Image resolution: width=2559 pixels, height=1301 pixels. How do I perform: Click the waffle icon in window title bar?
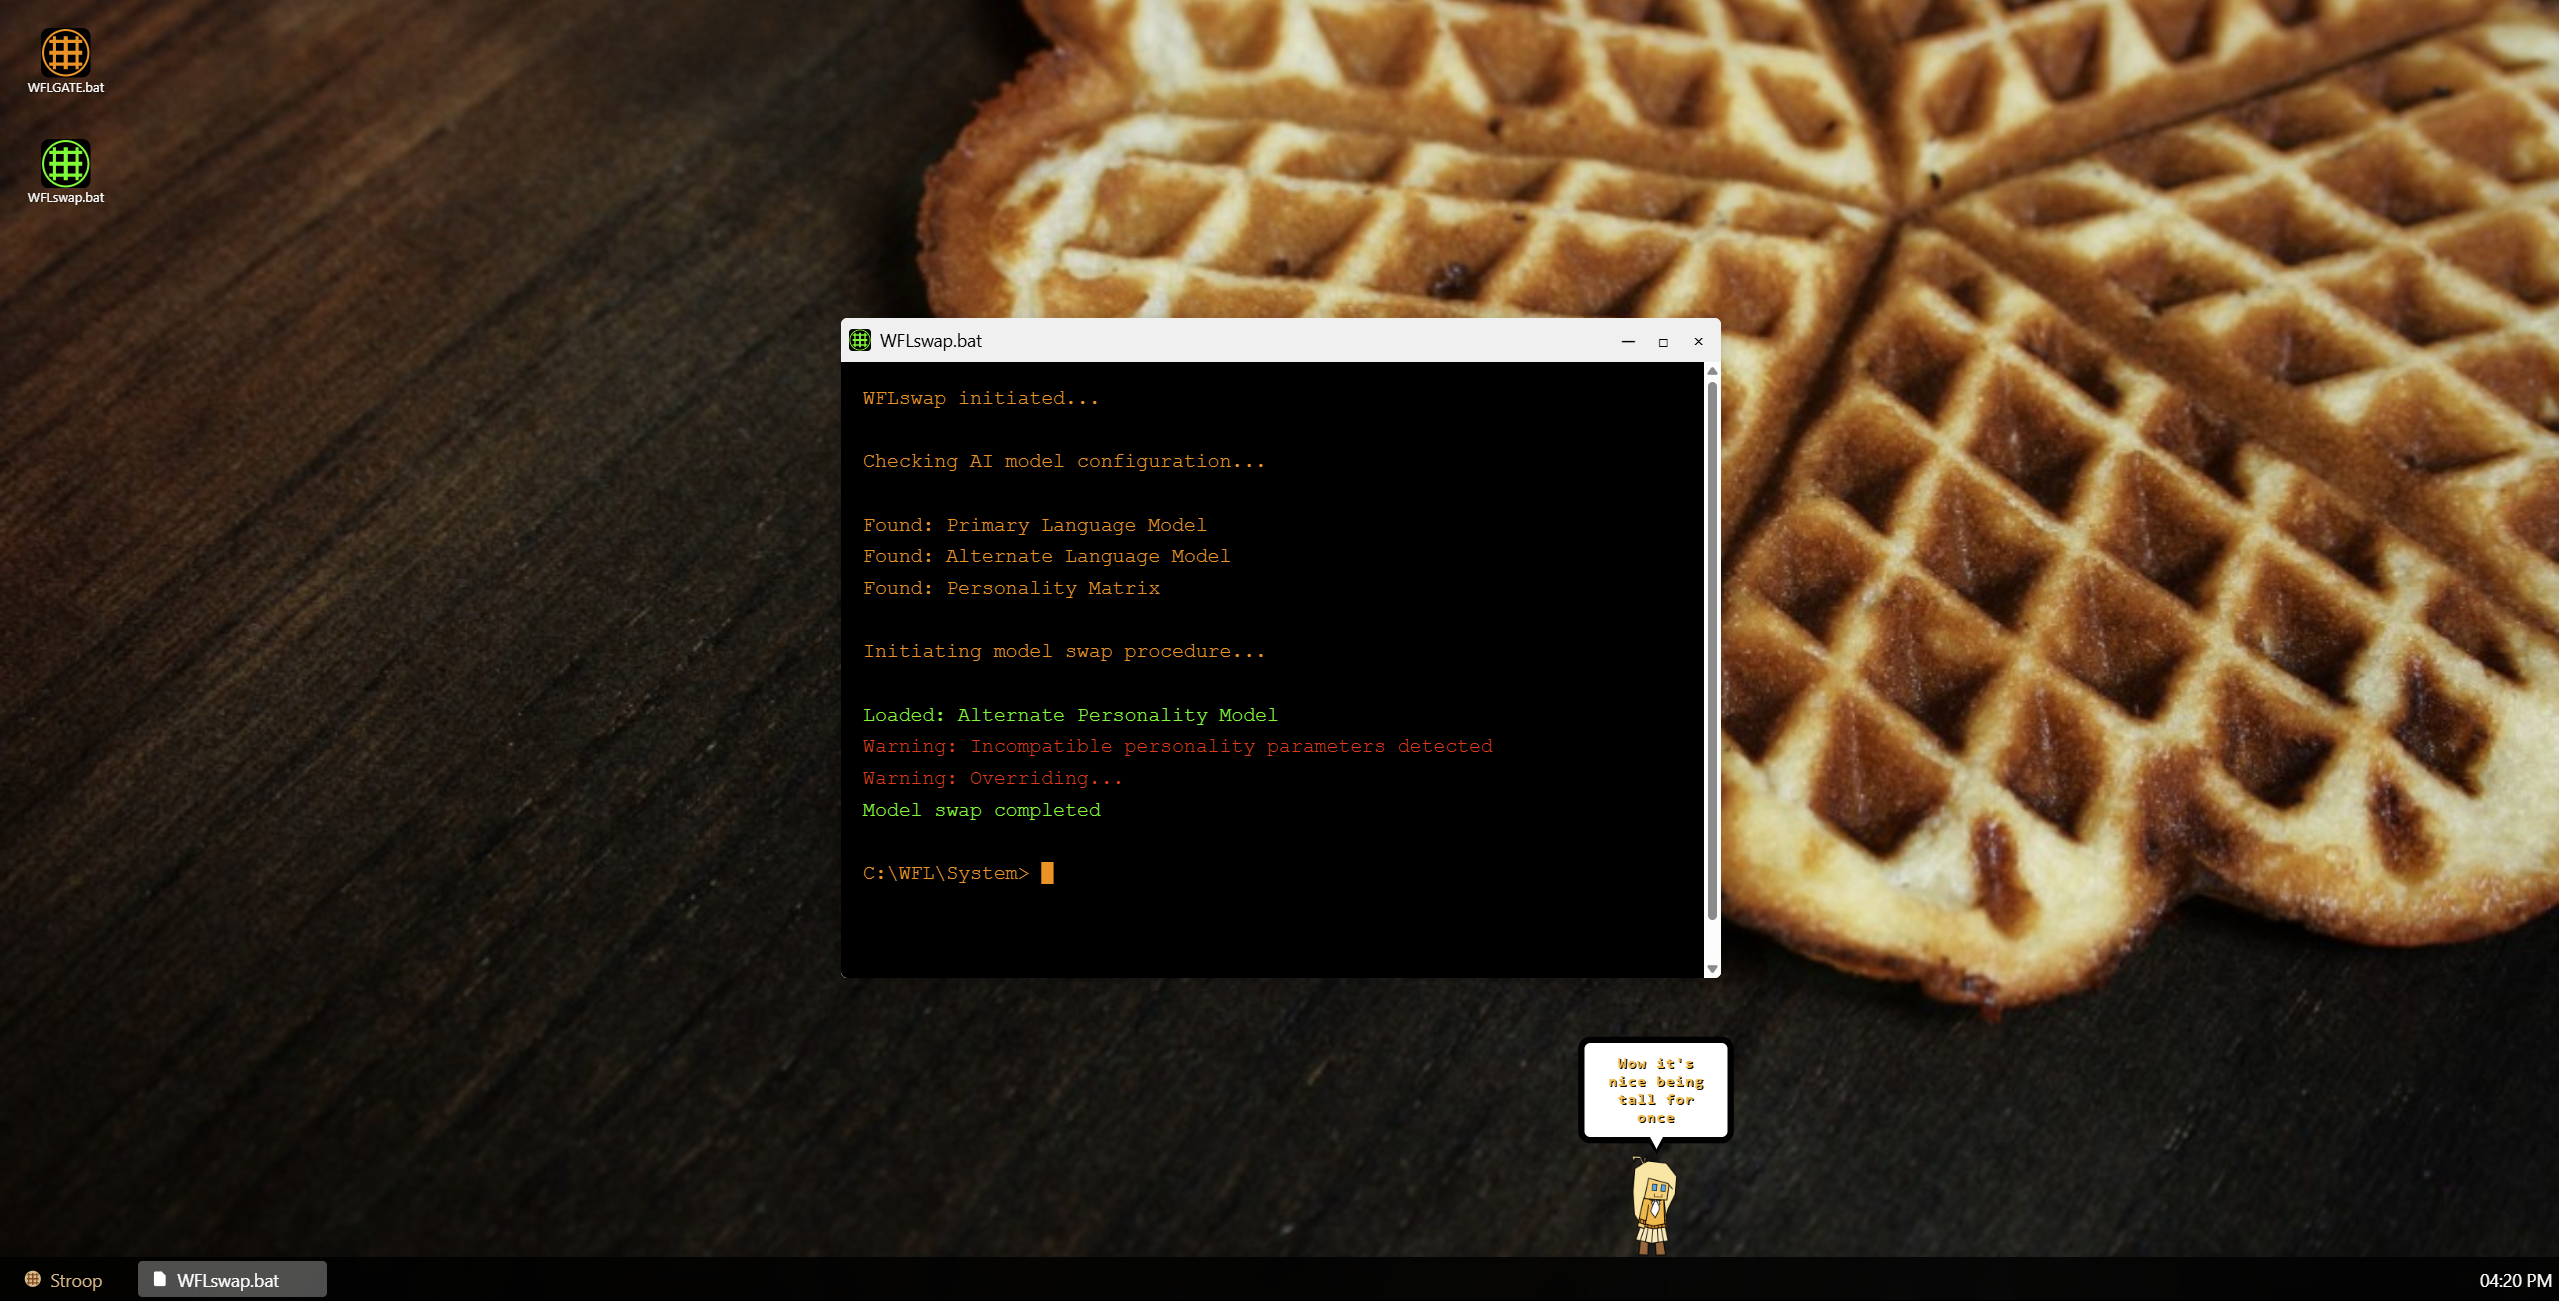pos(860,340)
